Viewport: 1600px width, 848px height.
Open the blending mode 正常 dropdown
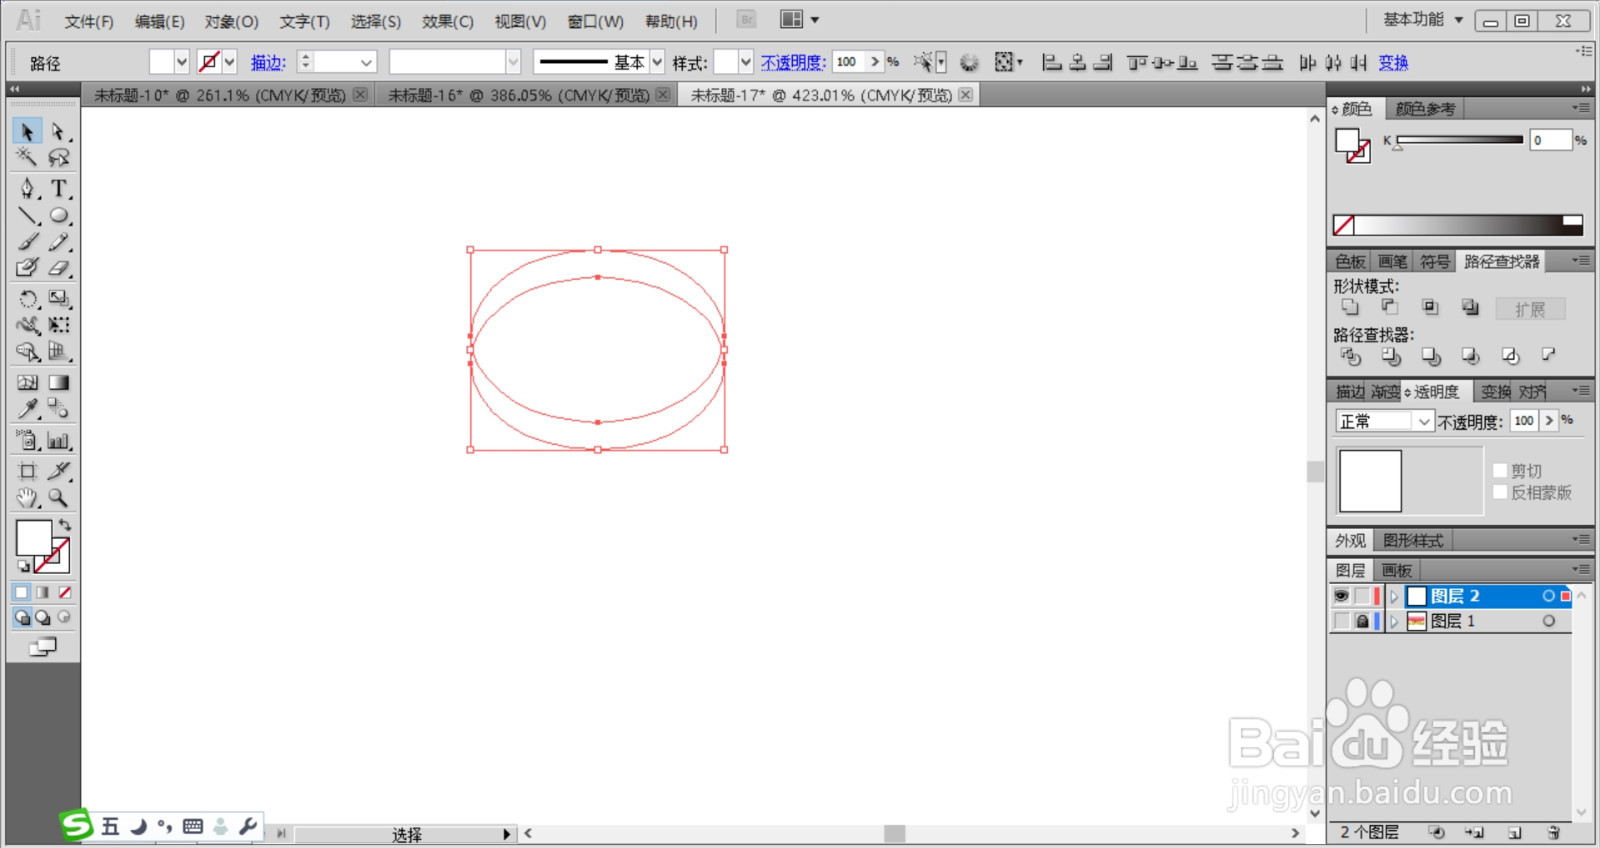coord(1385,421)
